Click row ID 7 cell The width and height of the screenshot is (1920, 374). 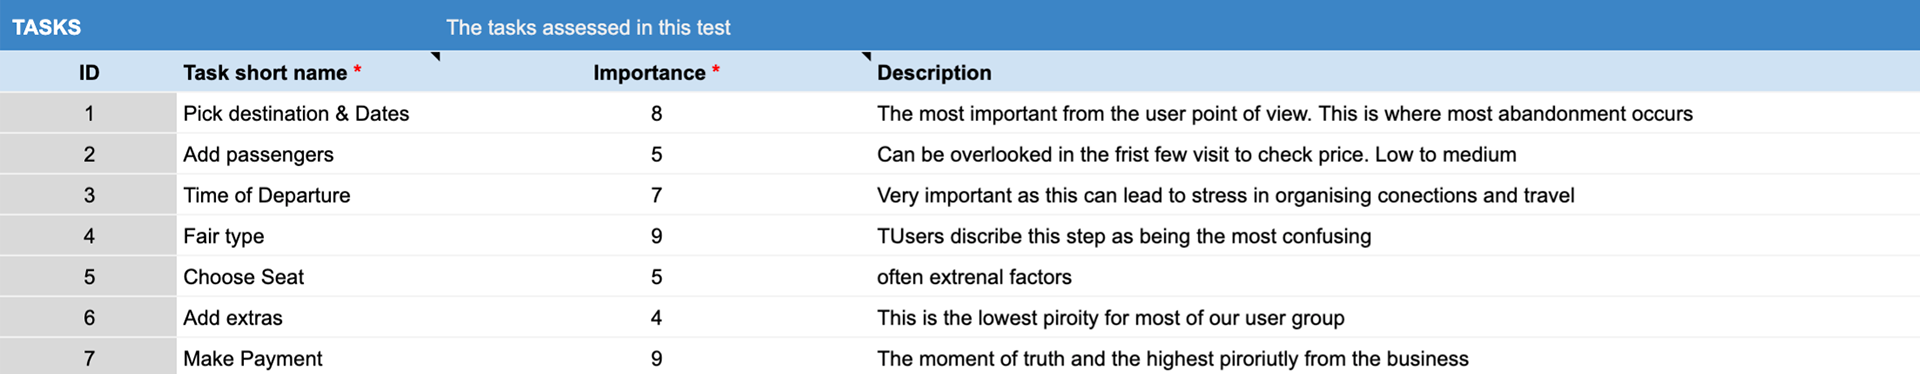coord(89,358)
